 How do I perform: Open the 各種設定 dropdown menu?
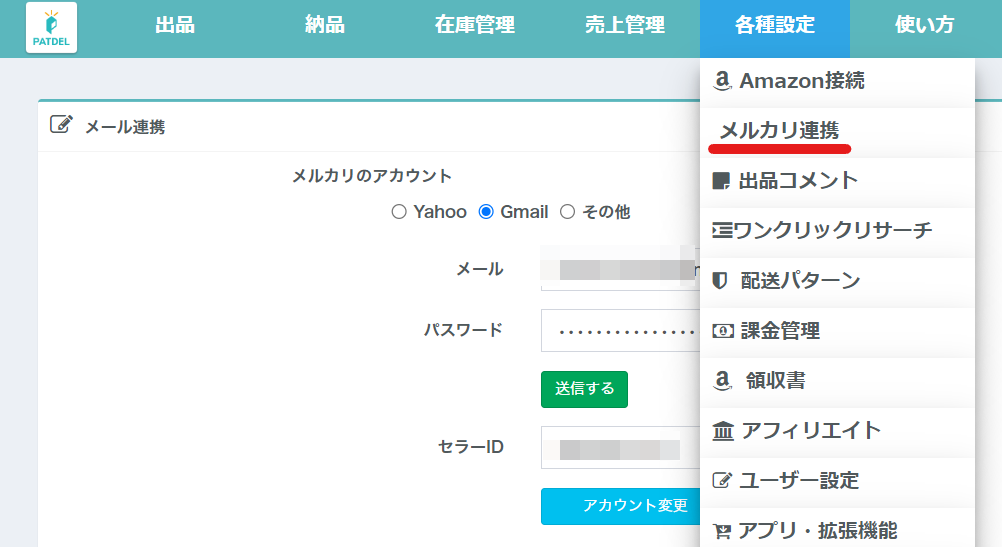[774, 26]
